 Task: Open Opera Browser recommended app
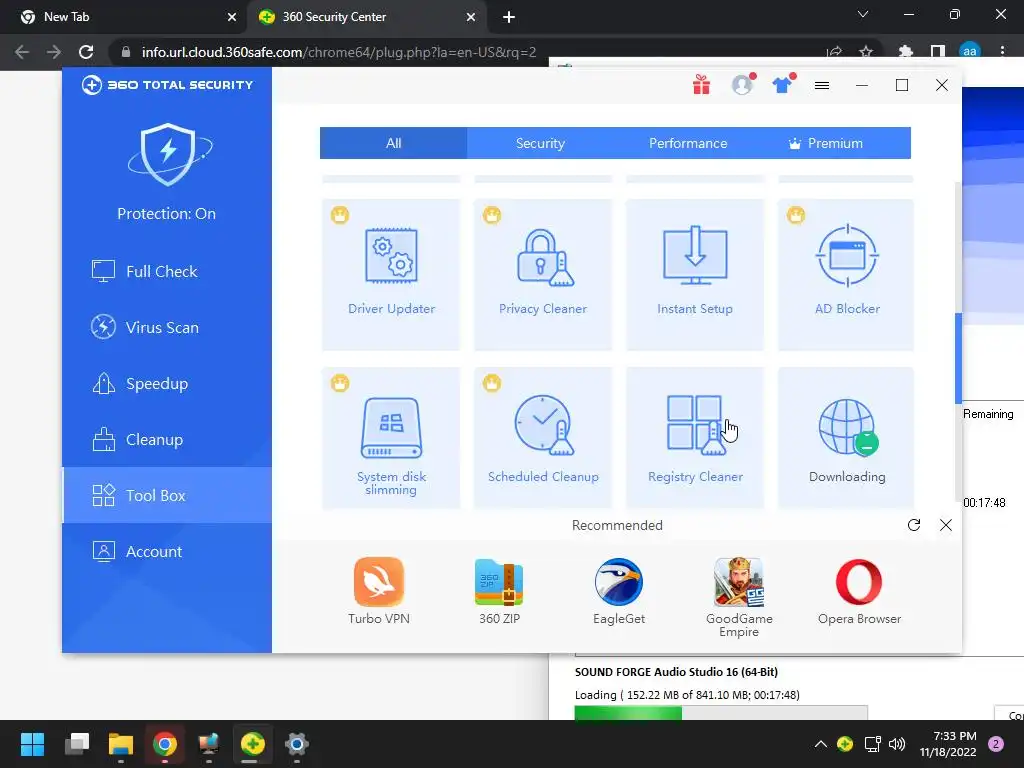859,591
